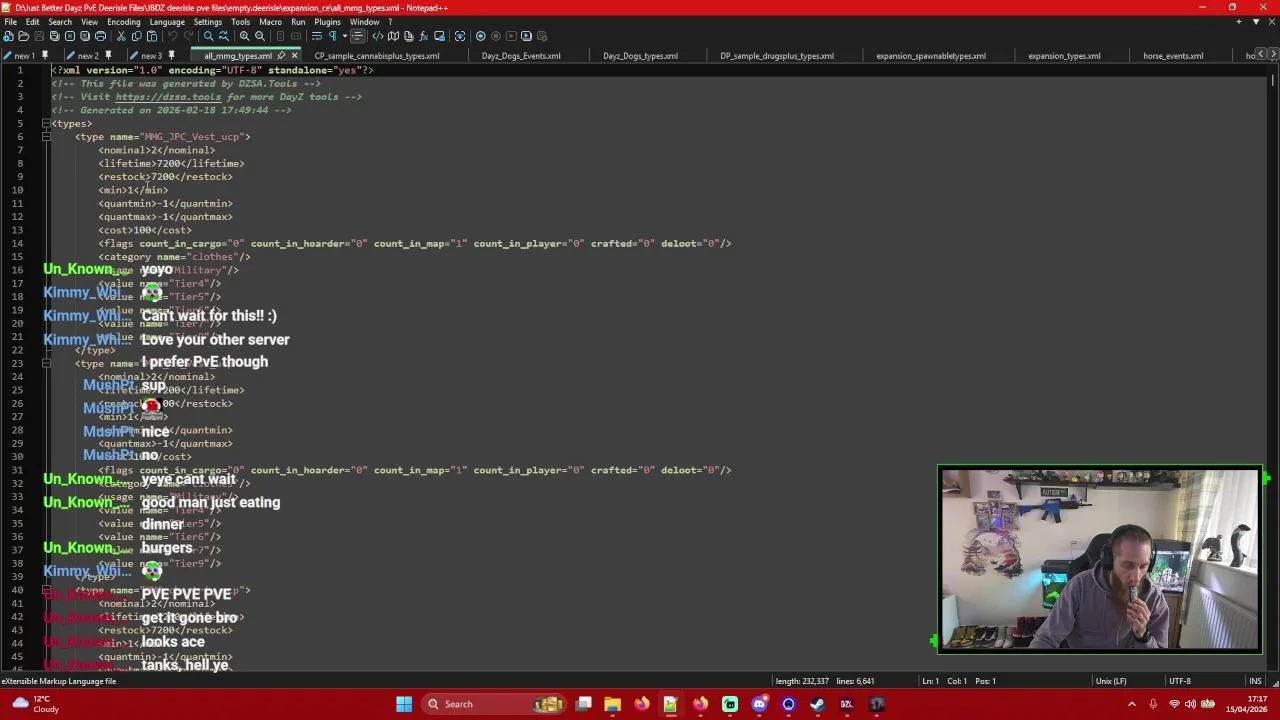Close all documents with the toolbar icon
Screen dimensions: 1280x720
click(85, 36)
